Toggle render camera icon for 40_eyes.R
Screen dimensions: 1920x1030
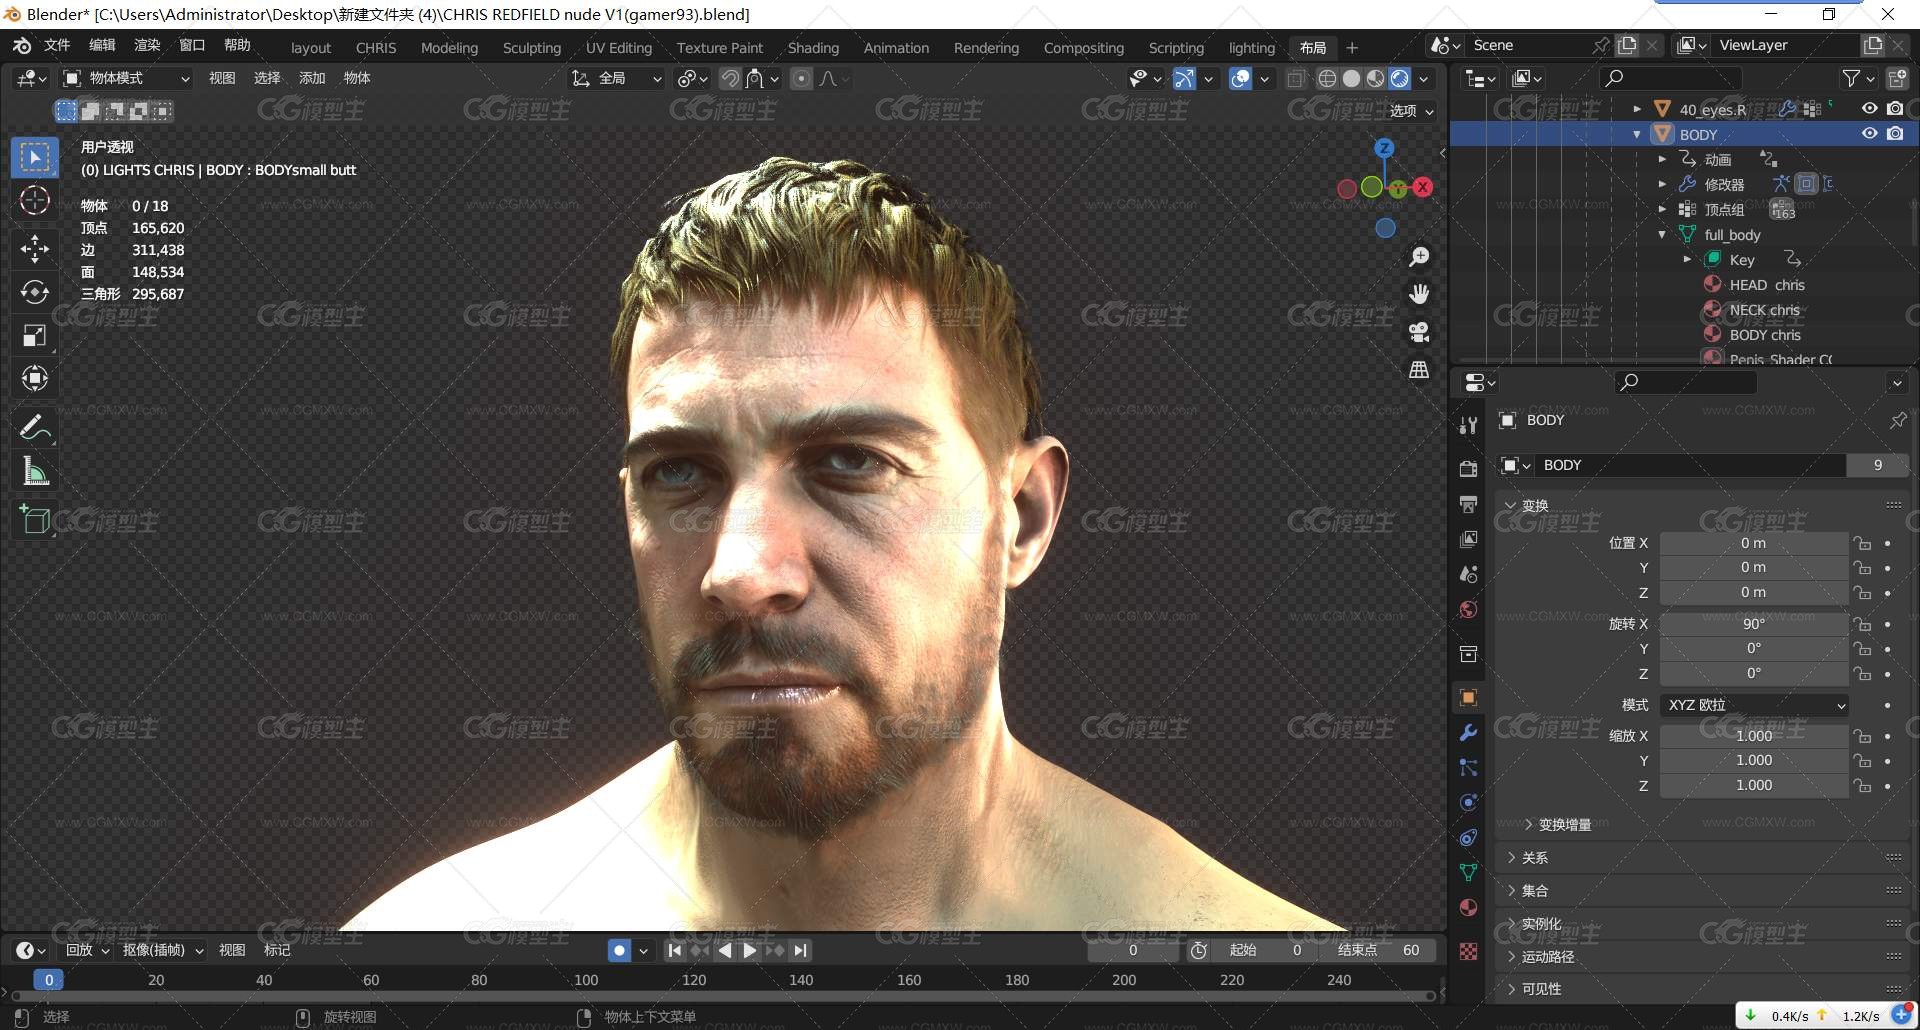pyautogui.click(x=1895, y=109)
